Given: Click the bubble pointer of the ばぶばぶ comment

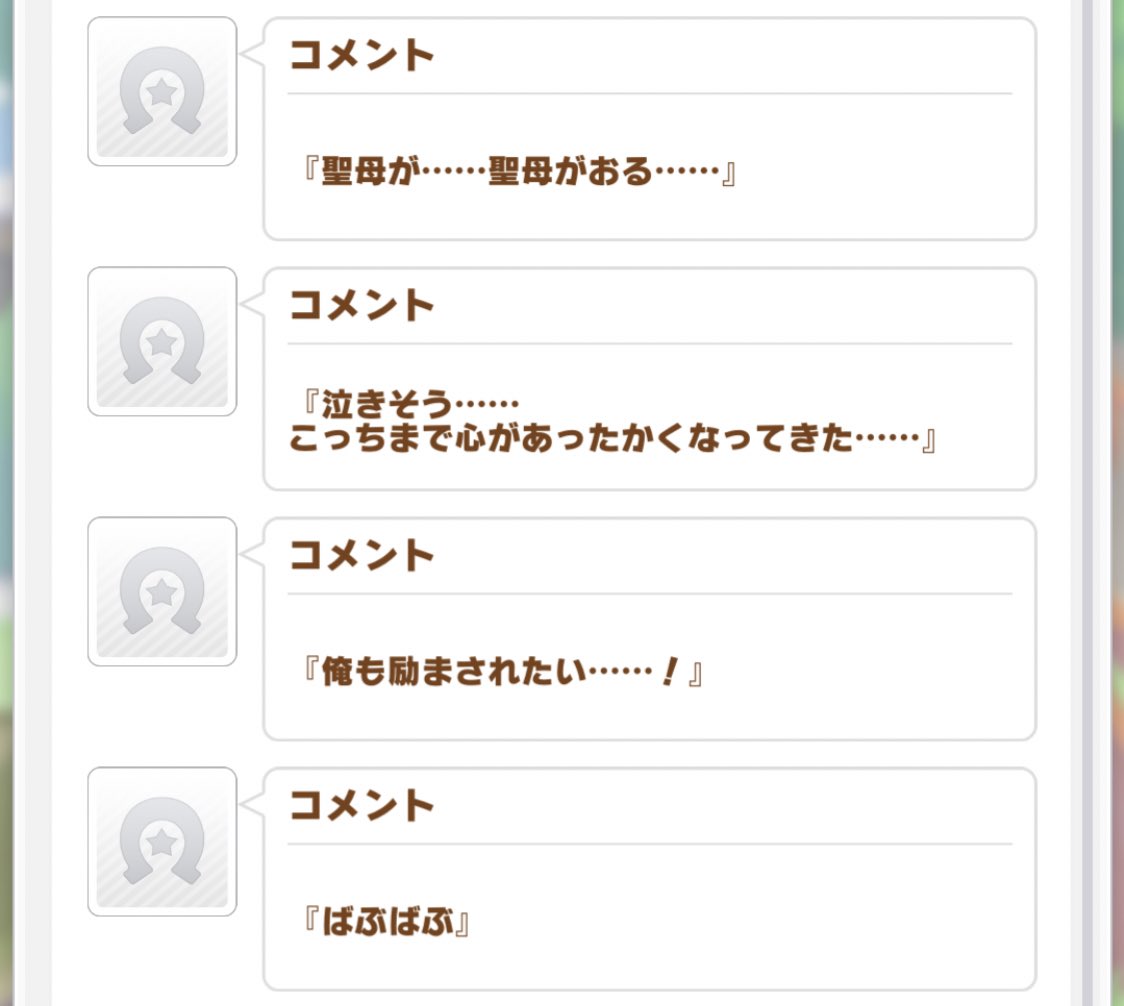Looking at the screenshot, I should [x=253, y=807].
